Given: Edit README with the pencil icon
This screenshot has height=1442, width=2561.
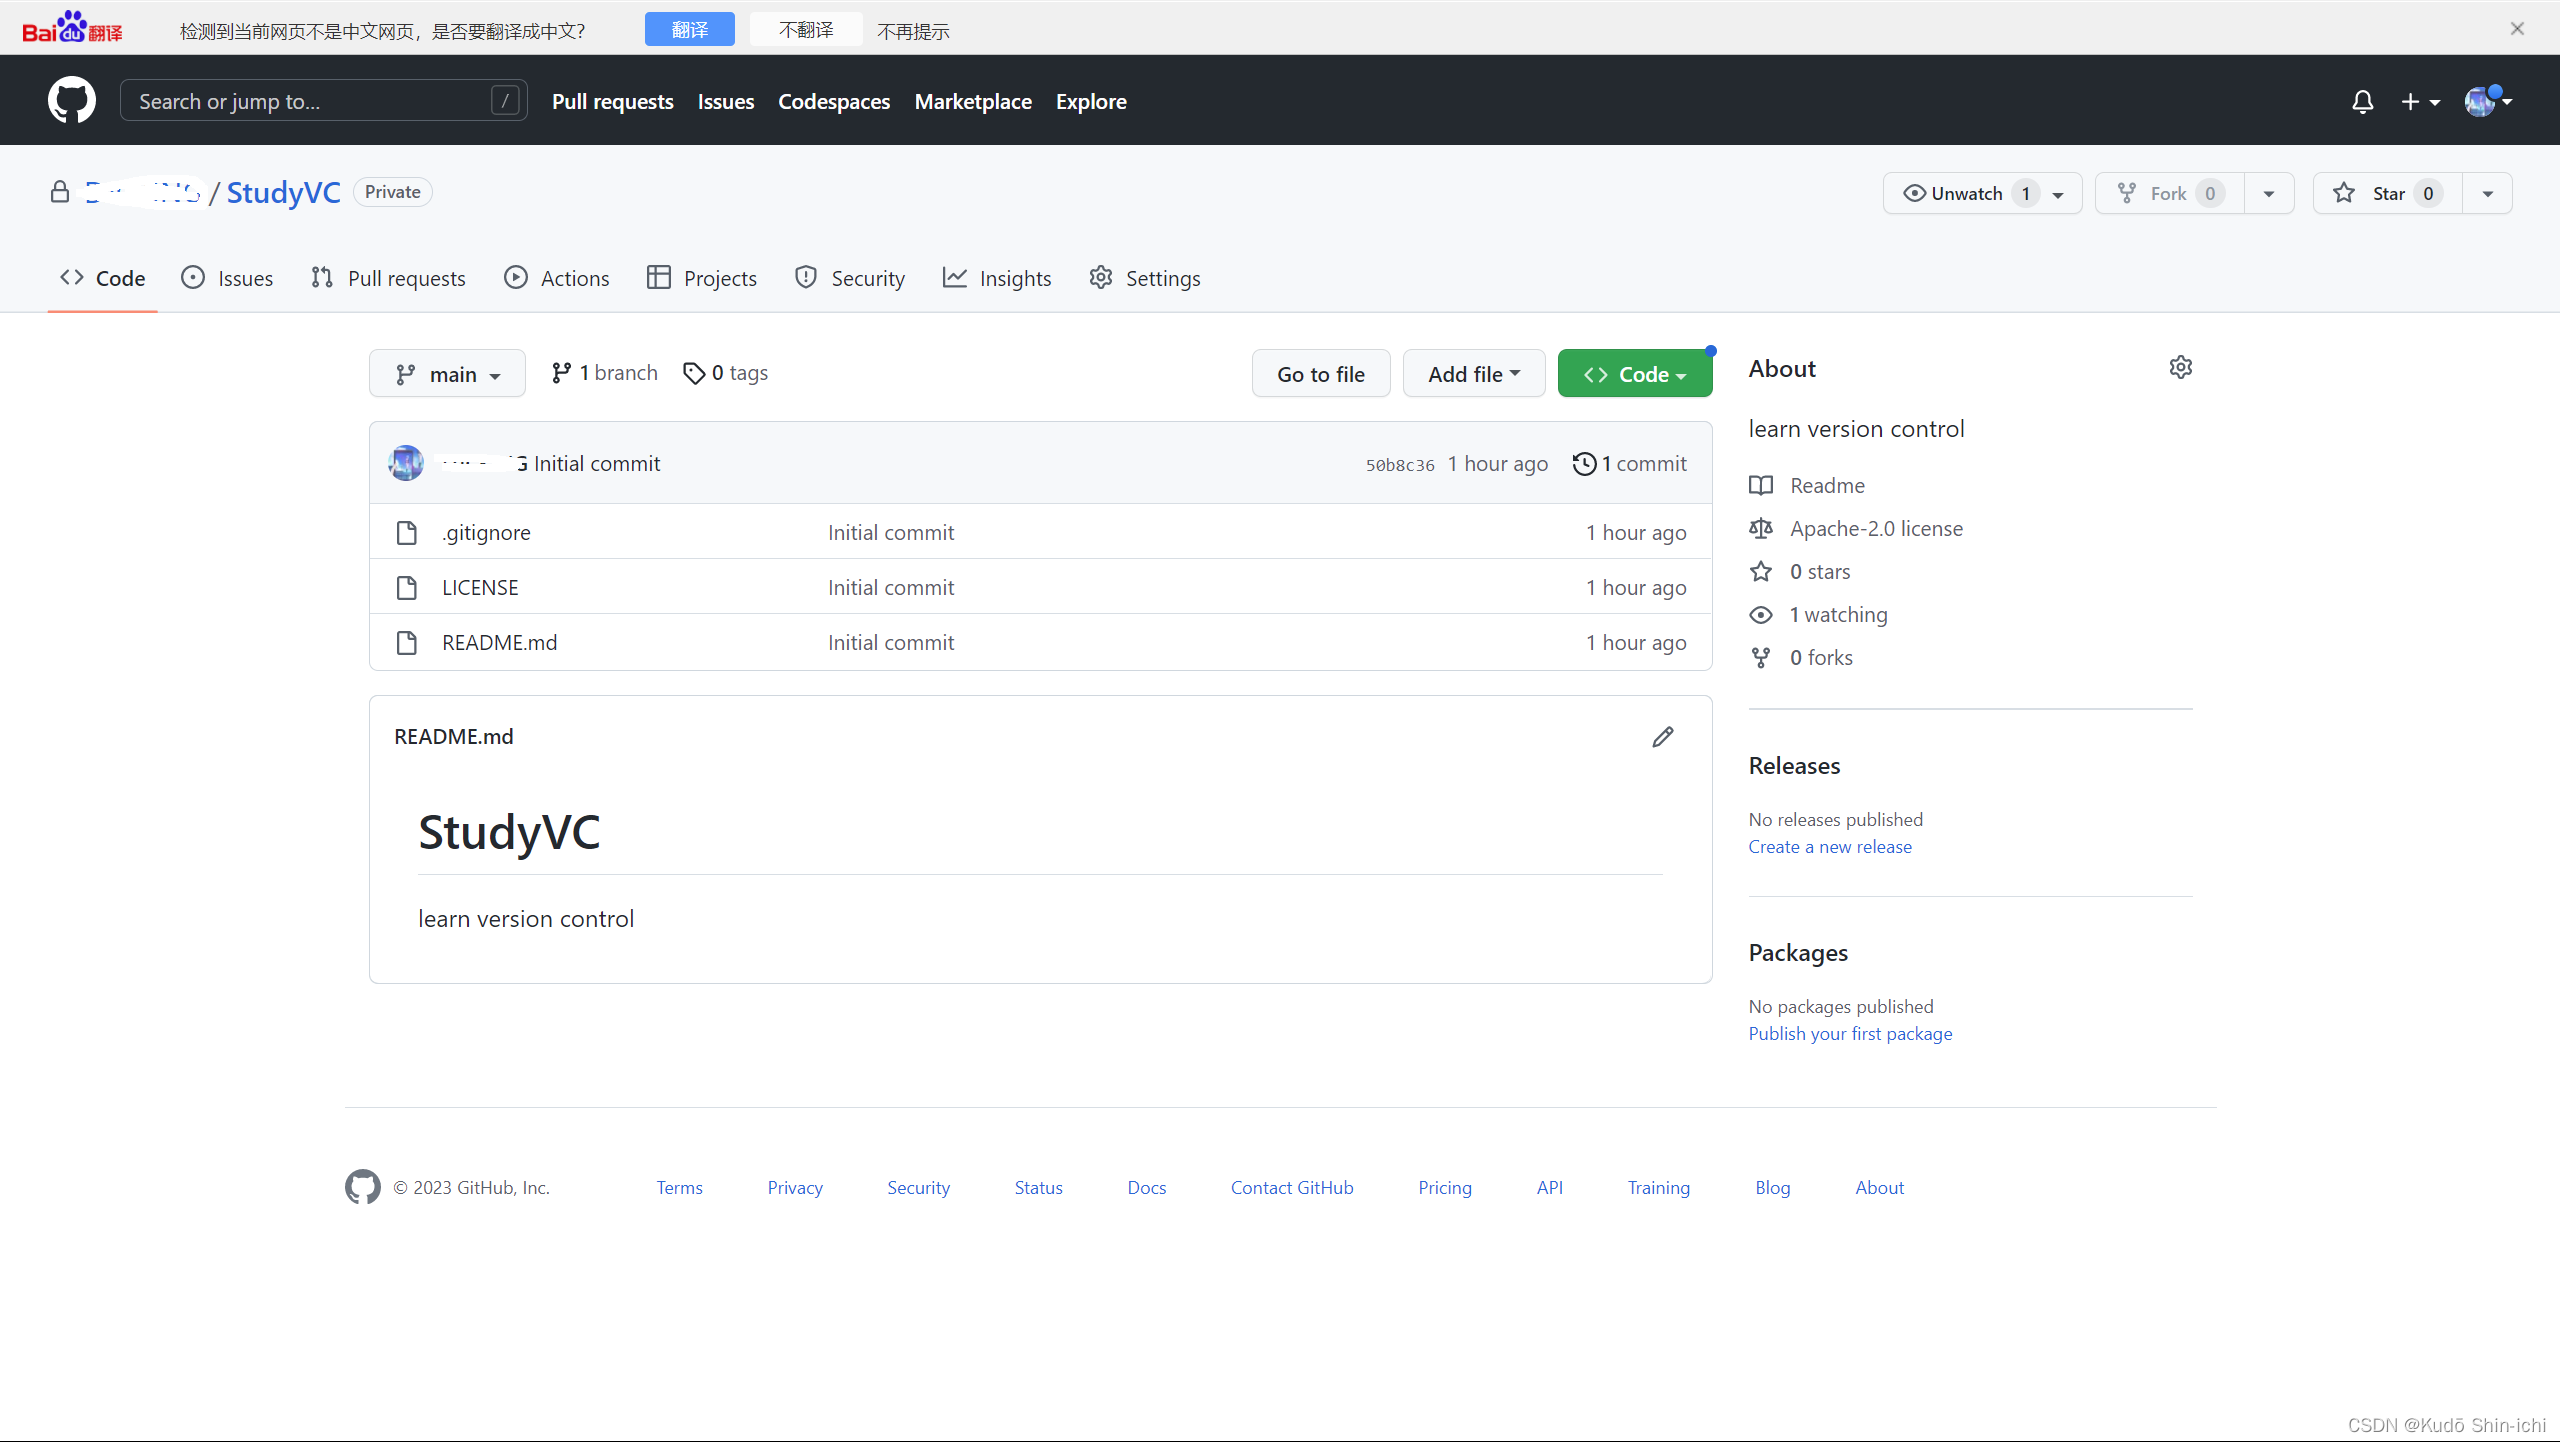Looking at the screenshot, I should pos(1663,737).
